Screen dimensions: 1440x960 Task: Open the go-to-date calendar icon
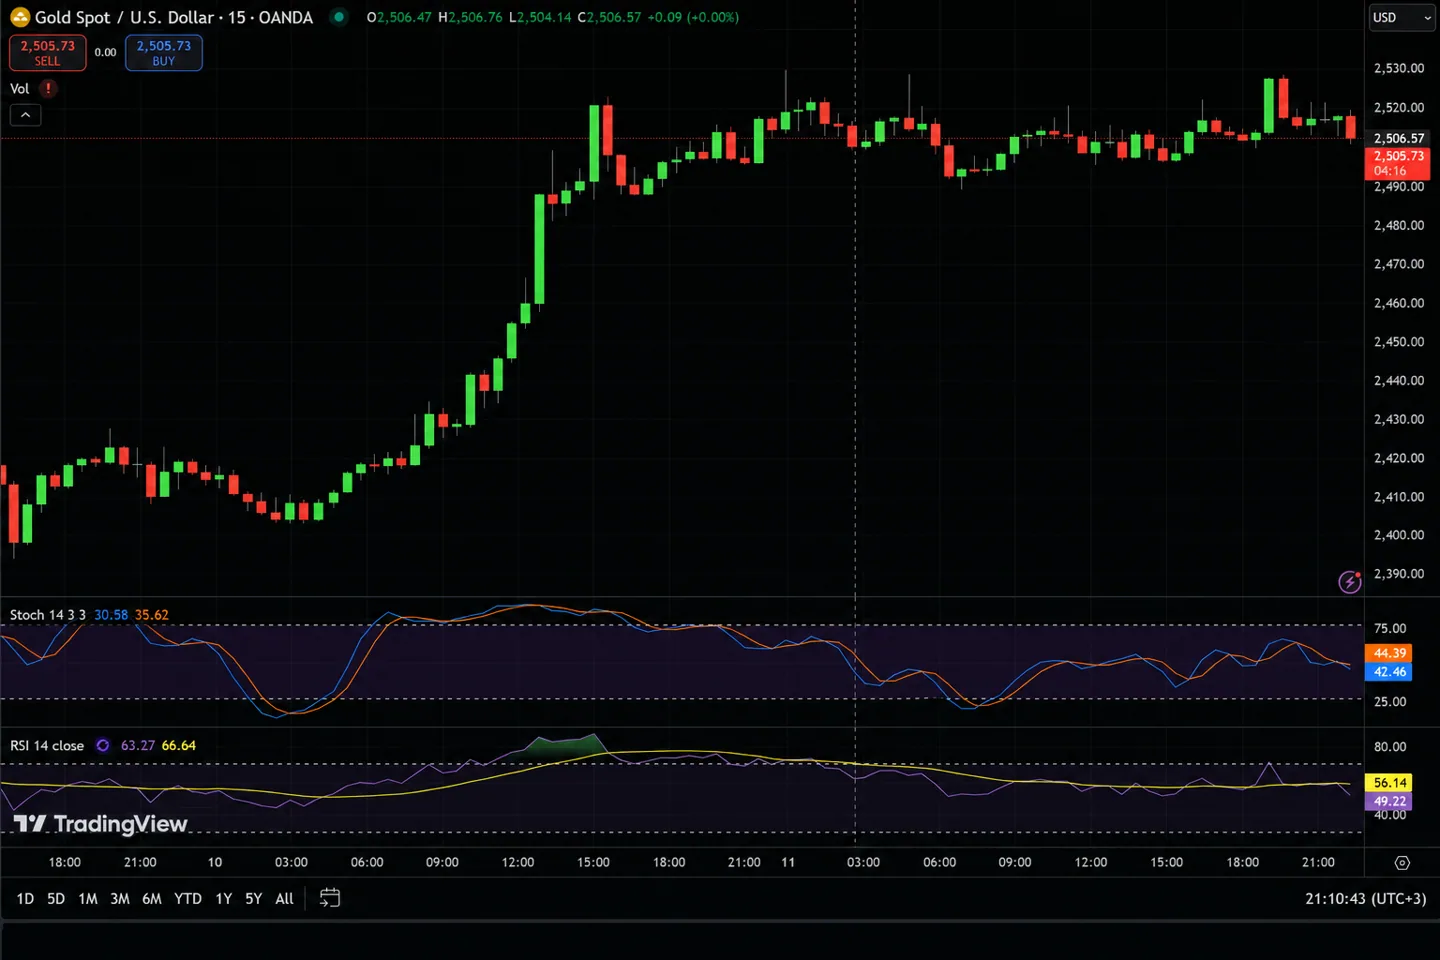tap(330, 898)
